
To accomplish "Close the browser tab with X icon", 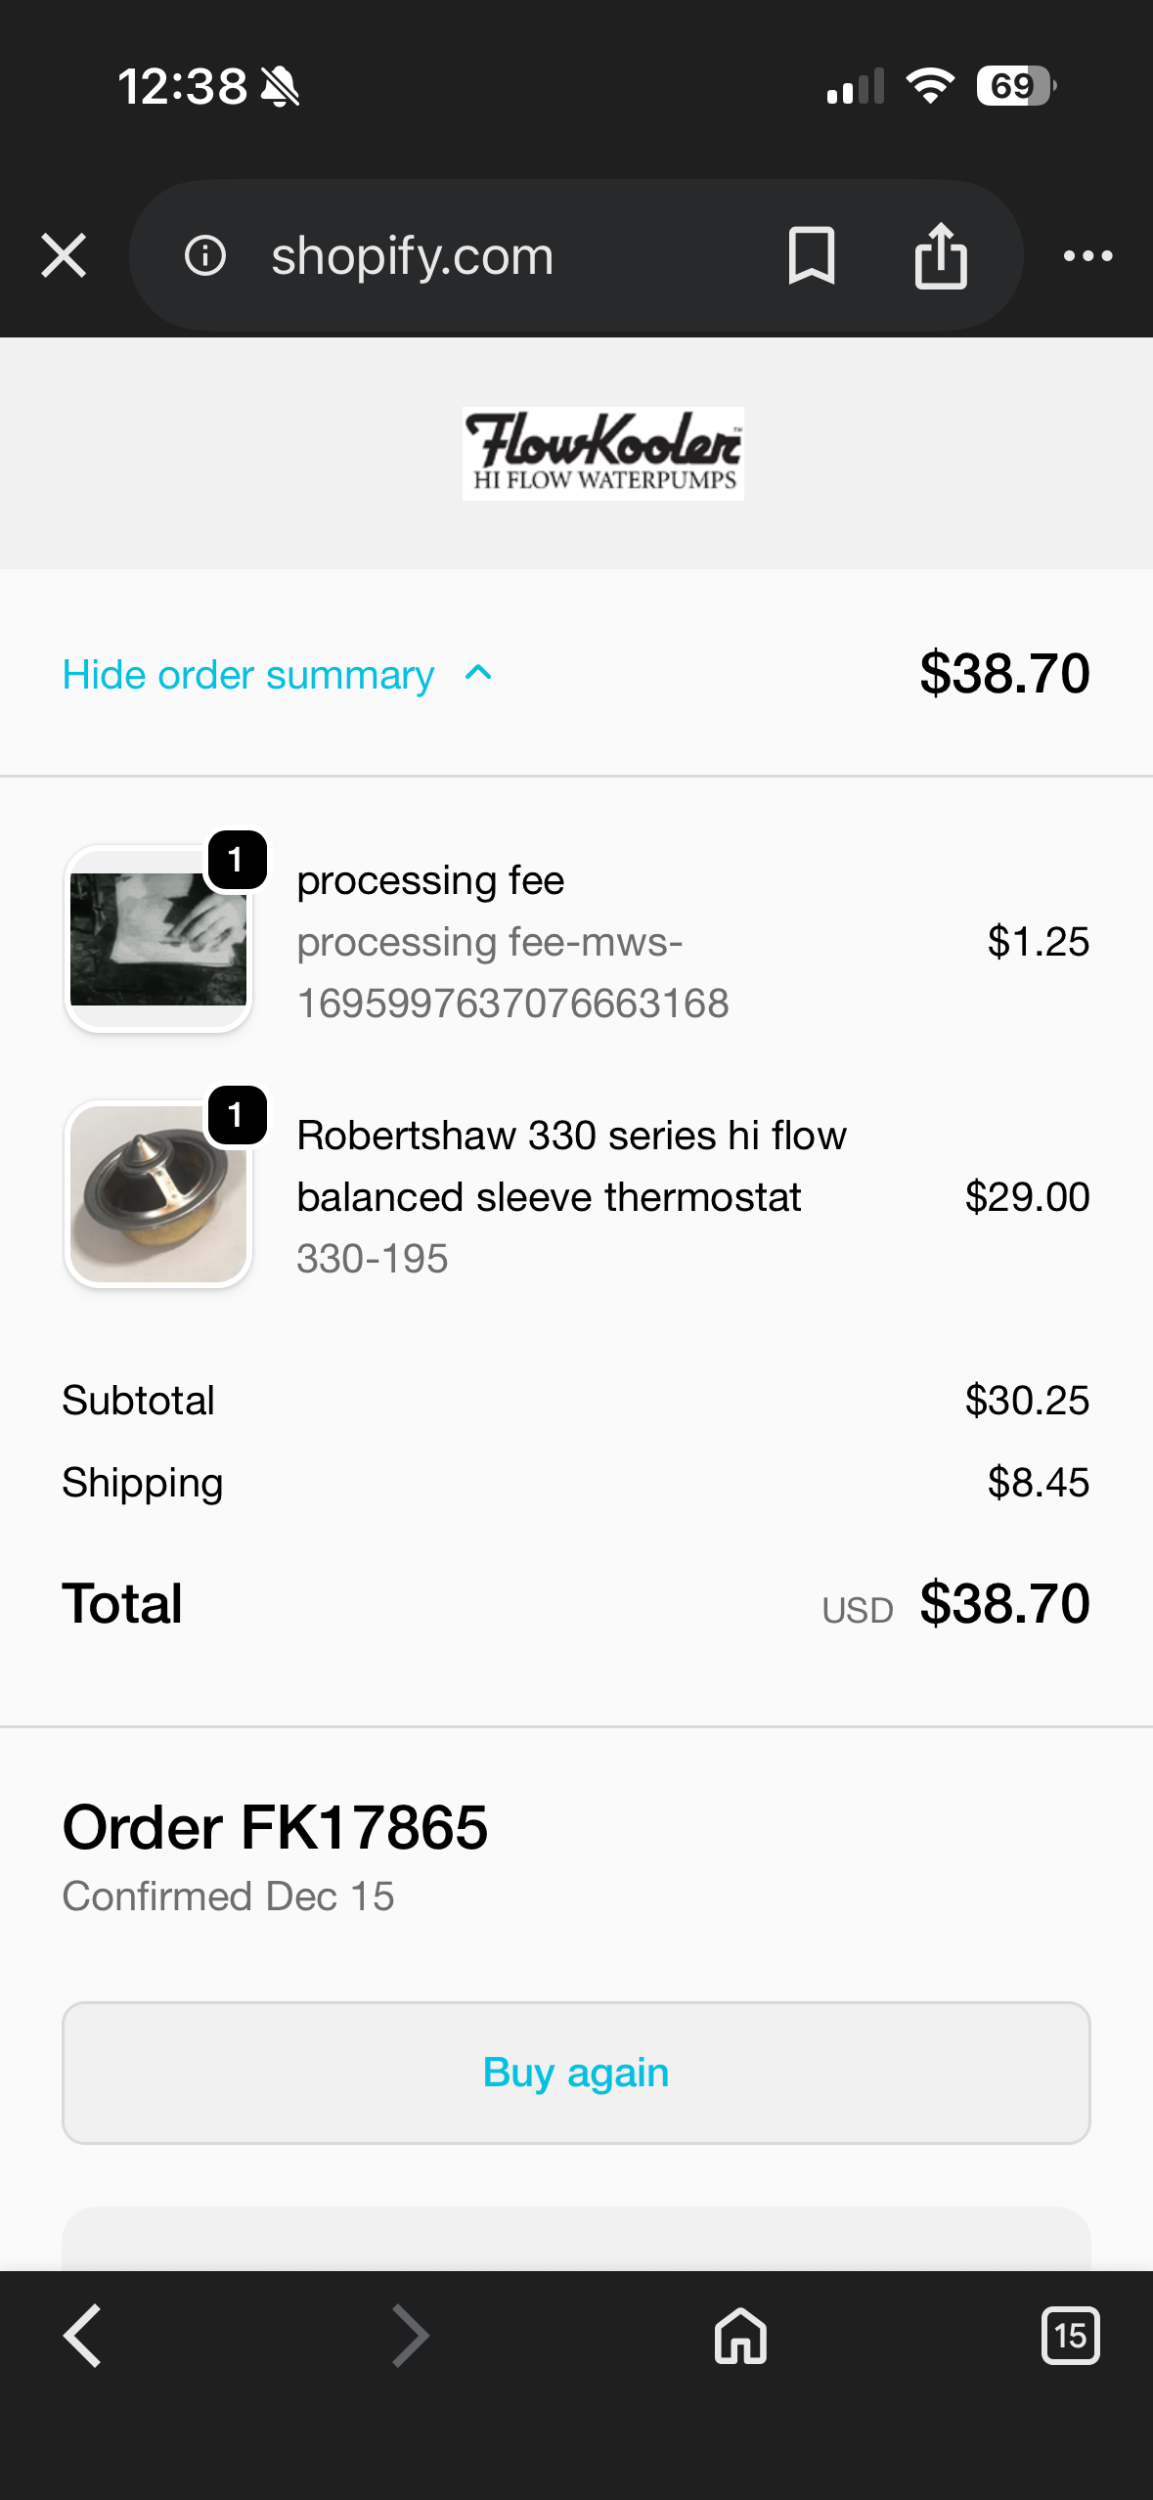I will click(64, 256).
